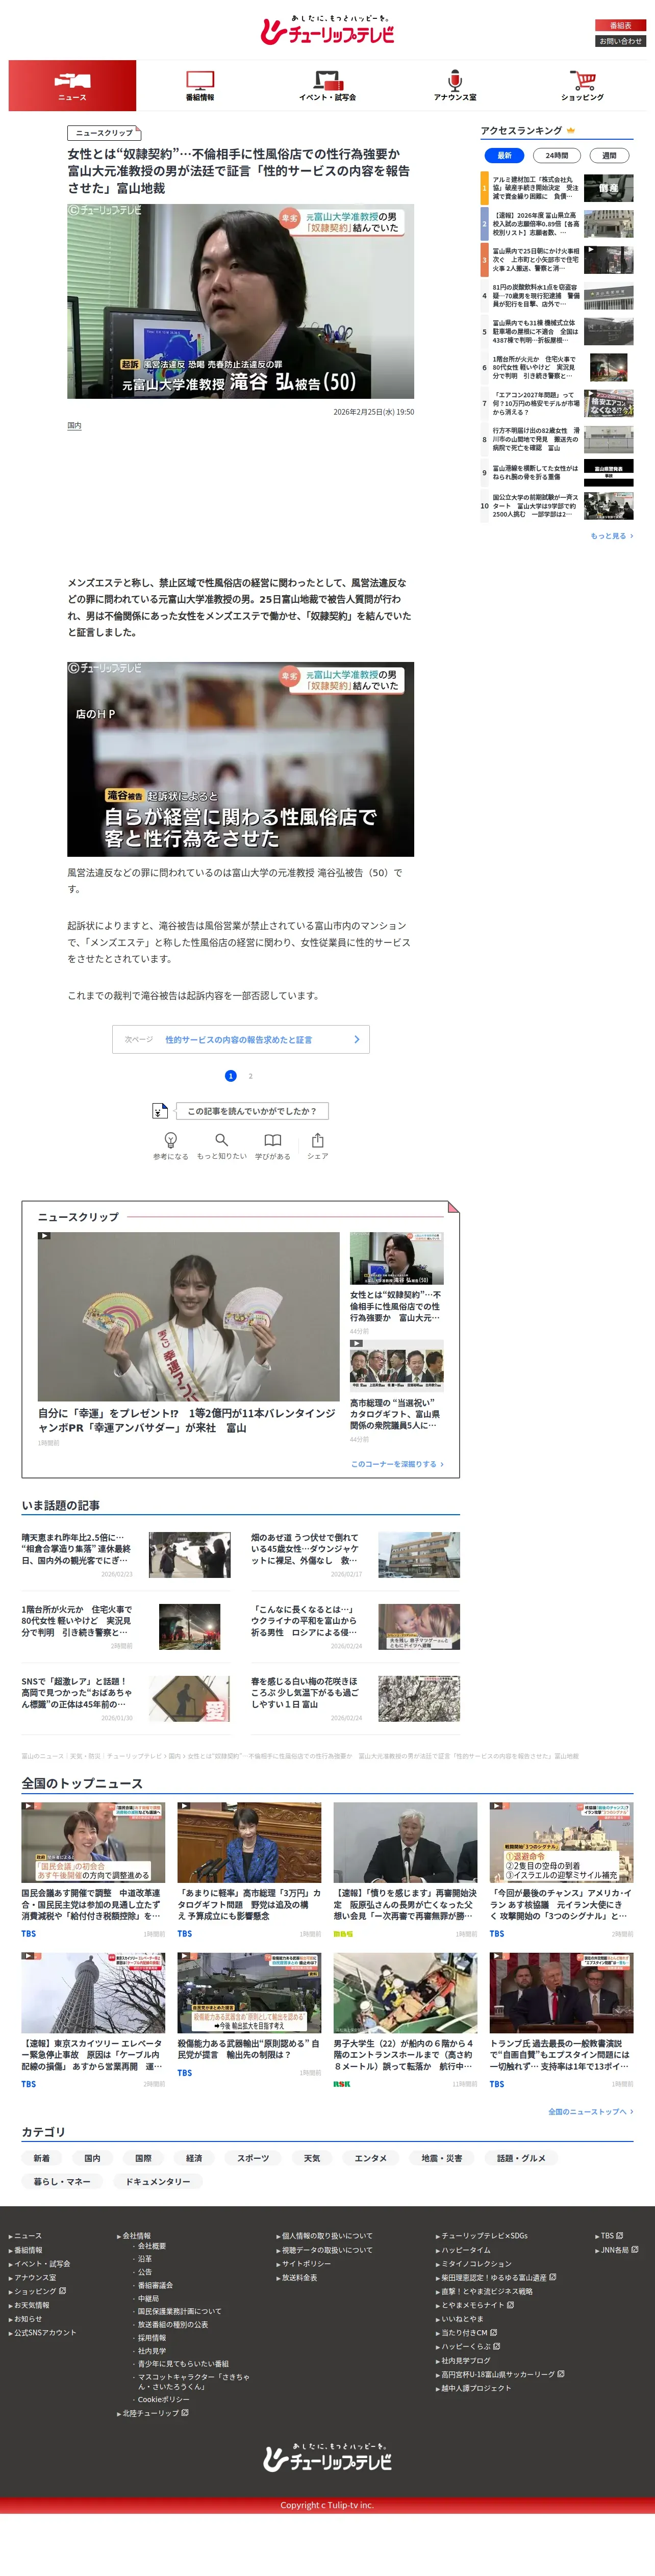The image size is (655, 2576).
Task: Click もっと見る under the access ranking
Action: [611, 536]
